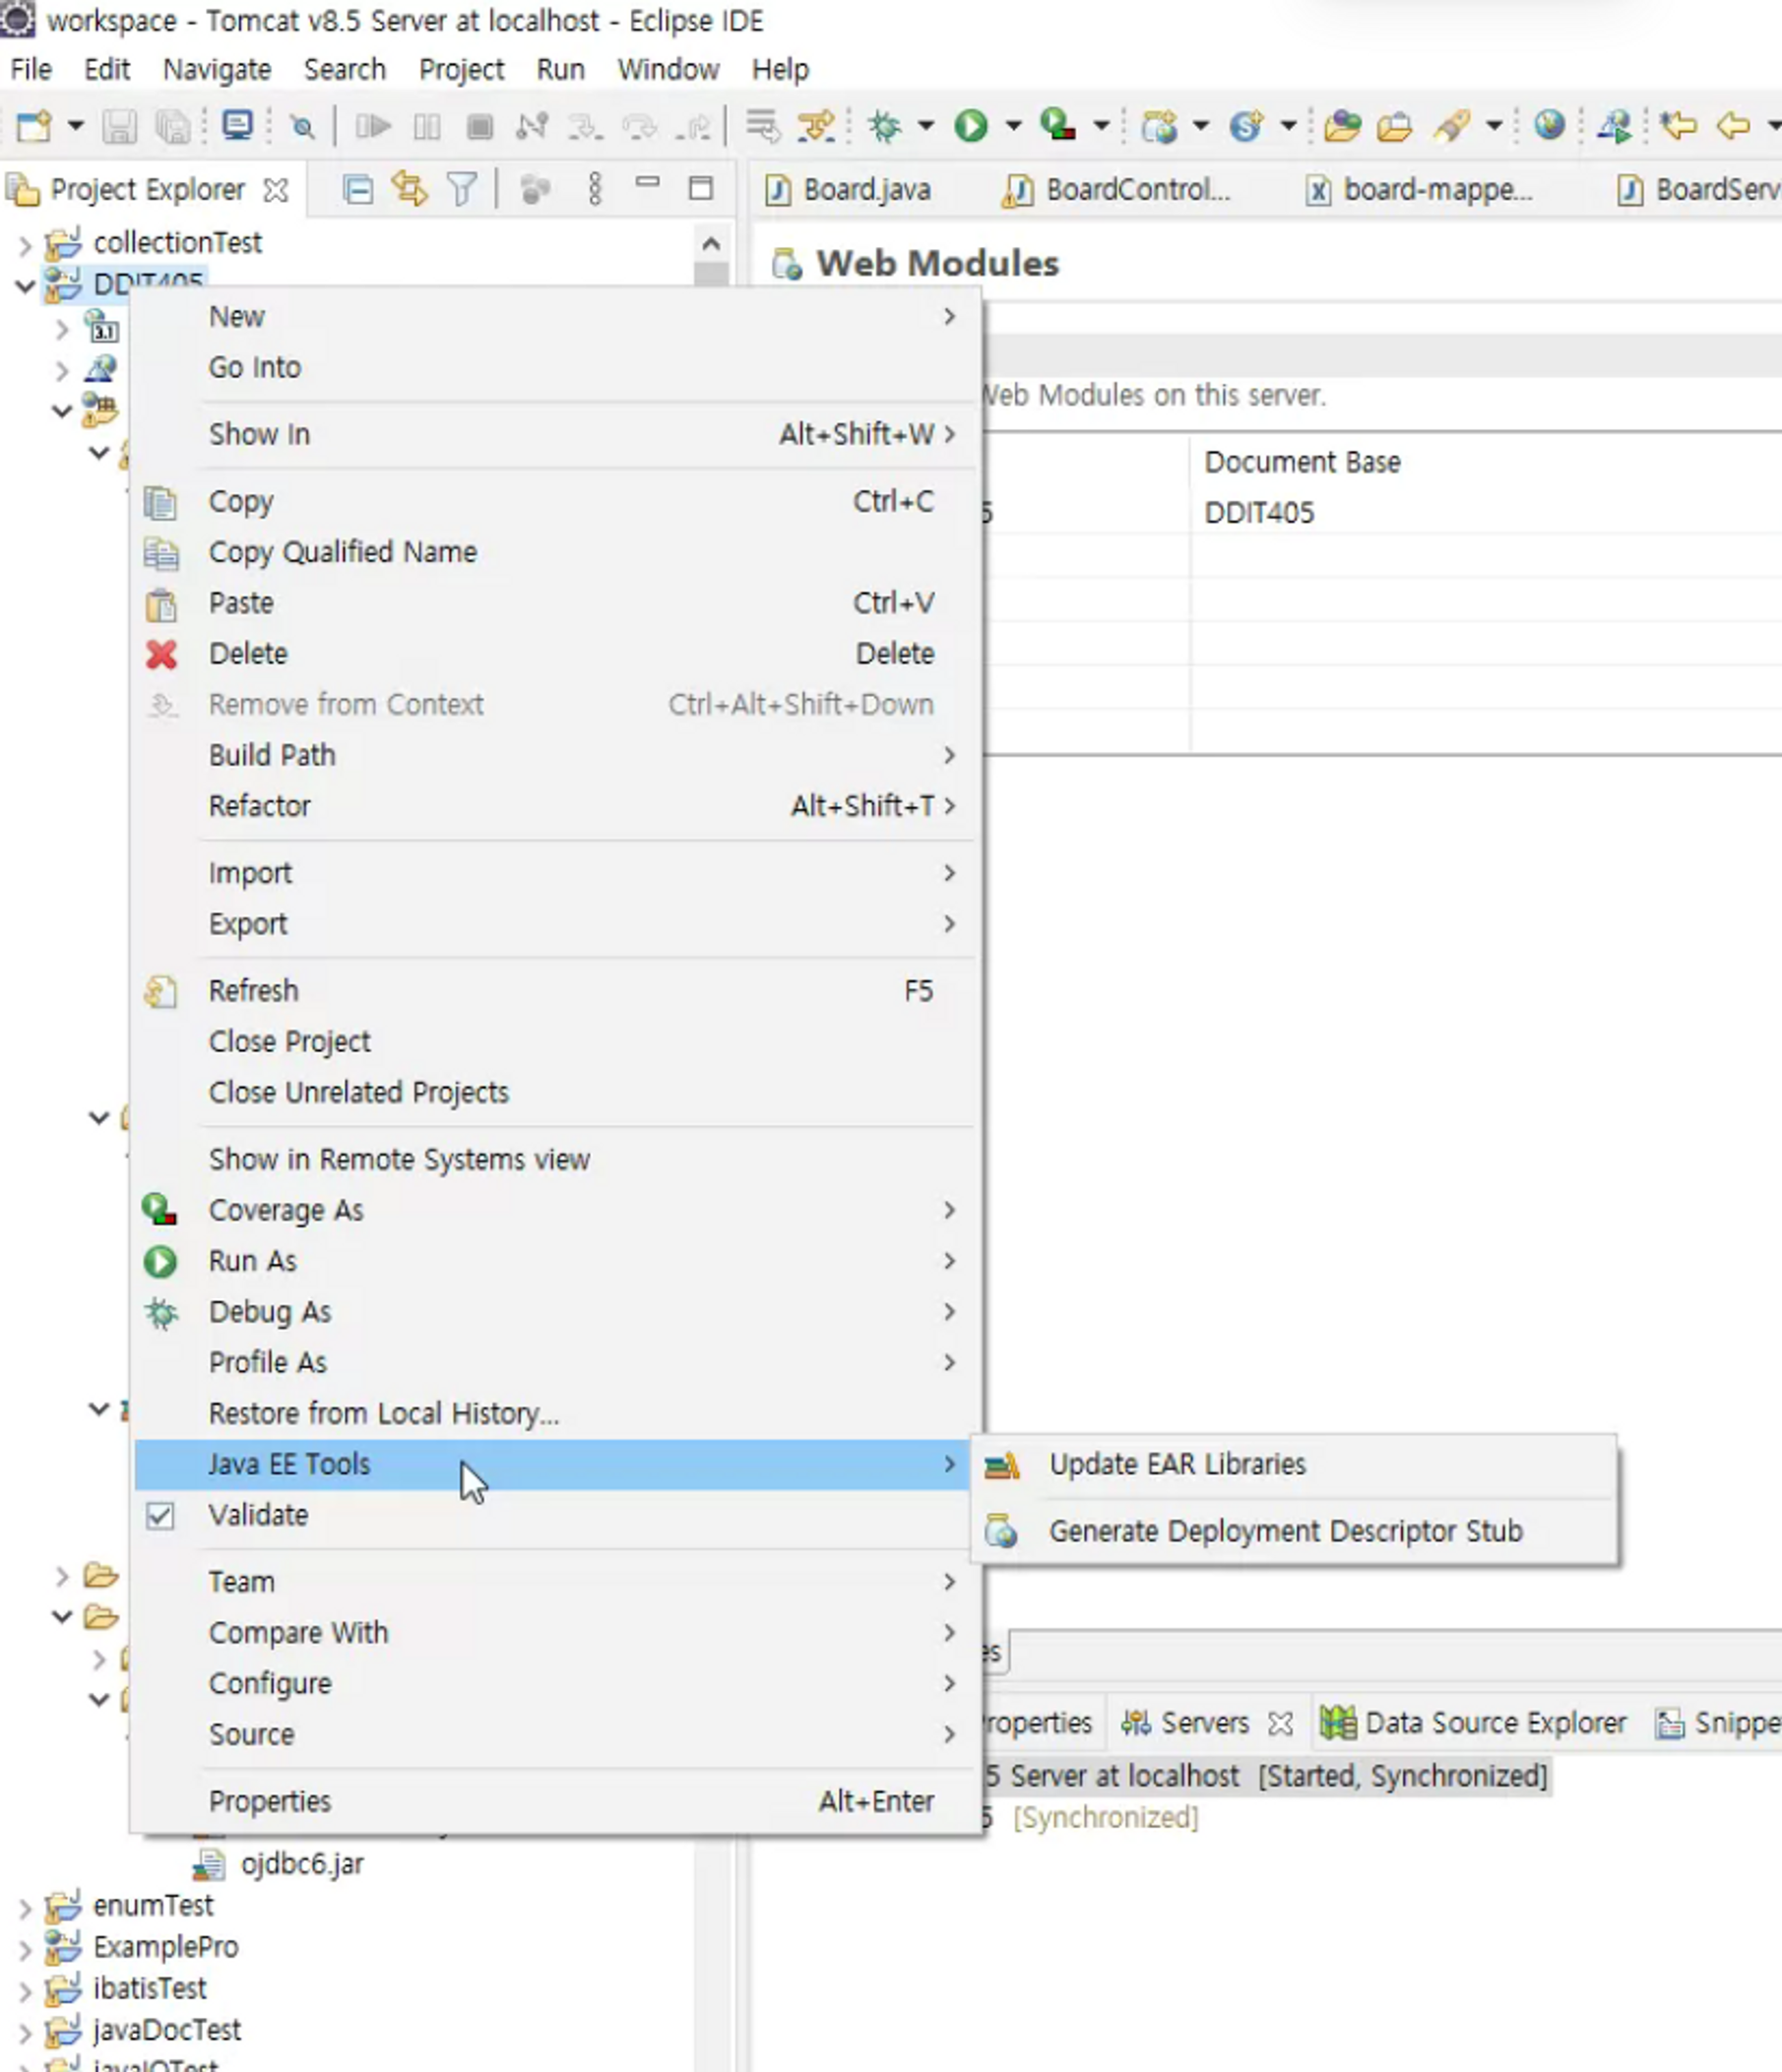This screenshot has height=2072, width=1782.
Task: Click the Document Base column header
Action: 1302,462
